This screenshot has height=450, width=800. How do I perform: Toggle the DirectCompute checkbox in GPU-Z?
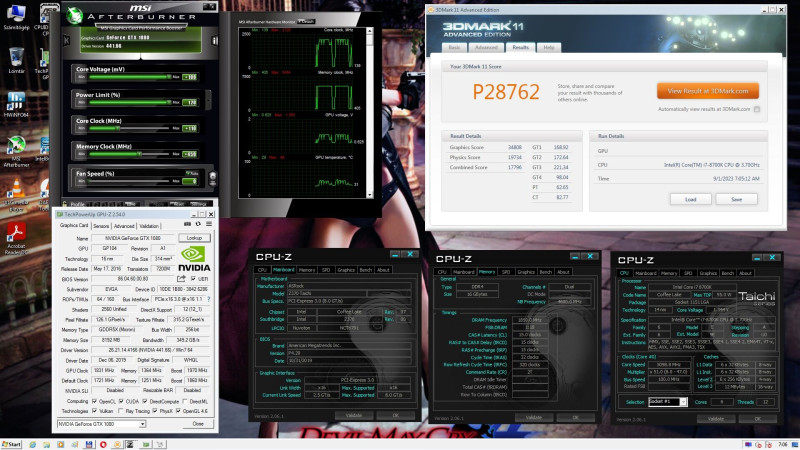(x=145, y=402)
